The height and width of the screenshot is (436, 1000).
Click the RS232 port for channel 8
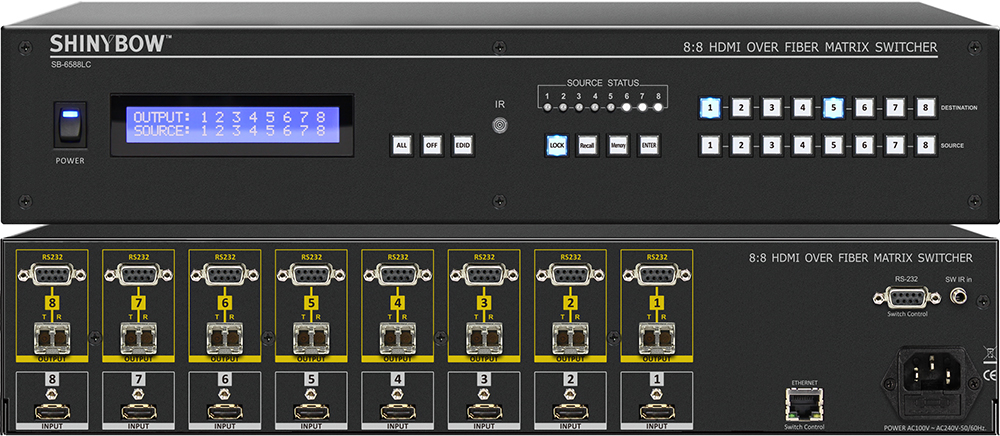(x=52, y=275)
